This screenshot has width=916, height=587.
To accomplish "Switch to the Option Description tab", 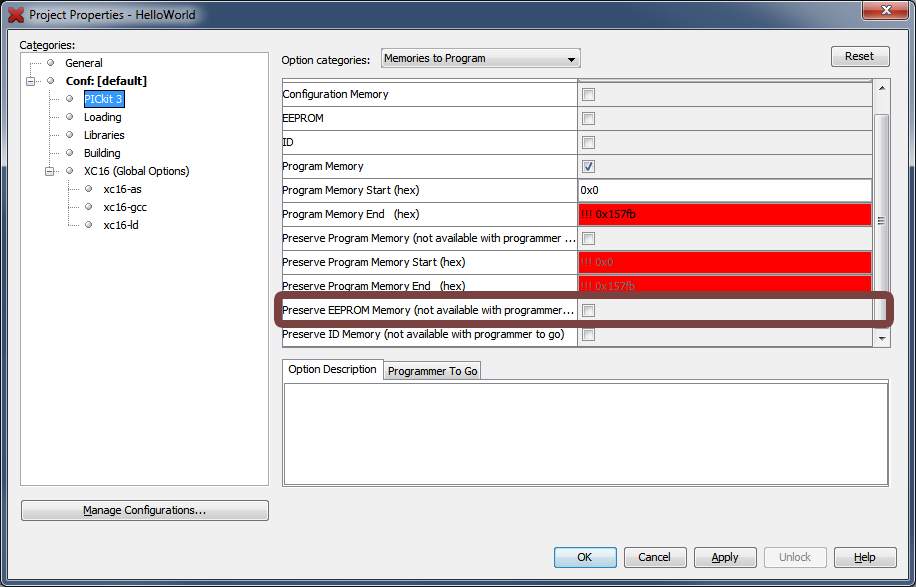I will click(332, 370).
